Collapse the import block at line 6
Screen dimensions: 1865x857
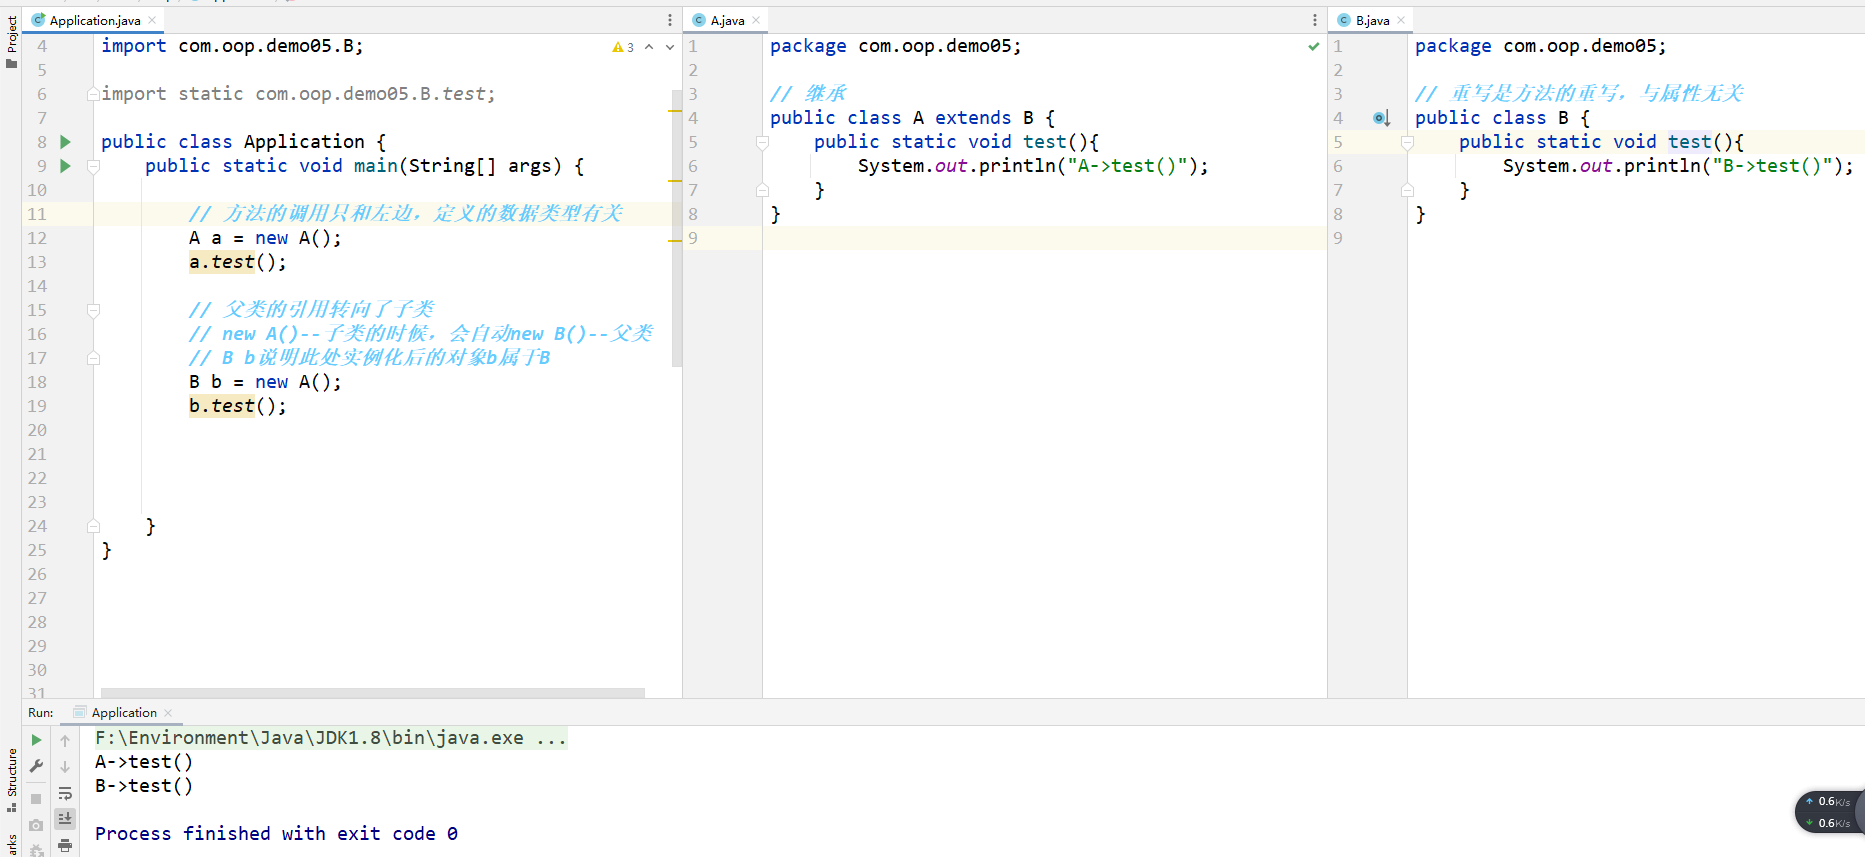(x=93, y=94)
